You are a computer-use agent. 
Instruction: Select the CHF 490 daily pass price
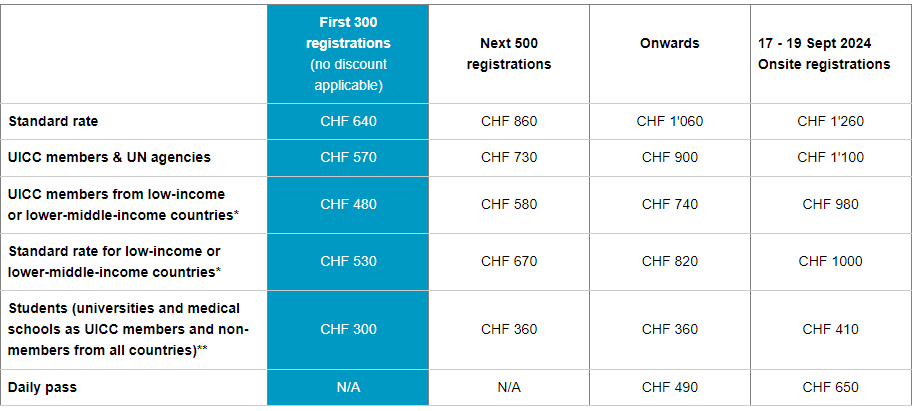669,387
